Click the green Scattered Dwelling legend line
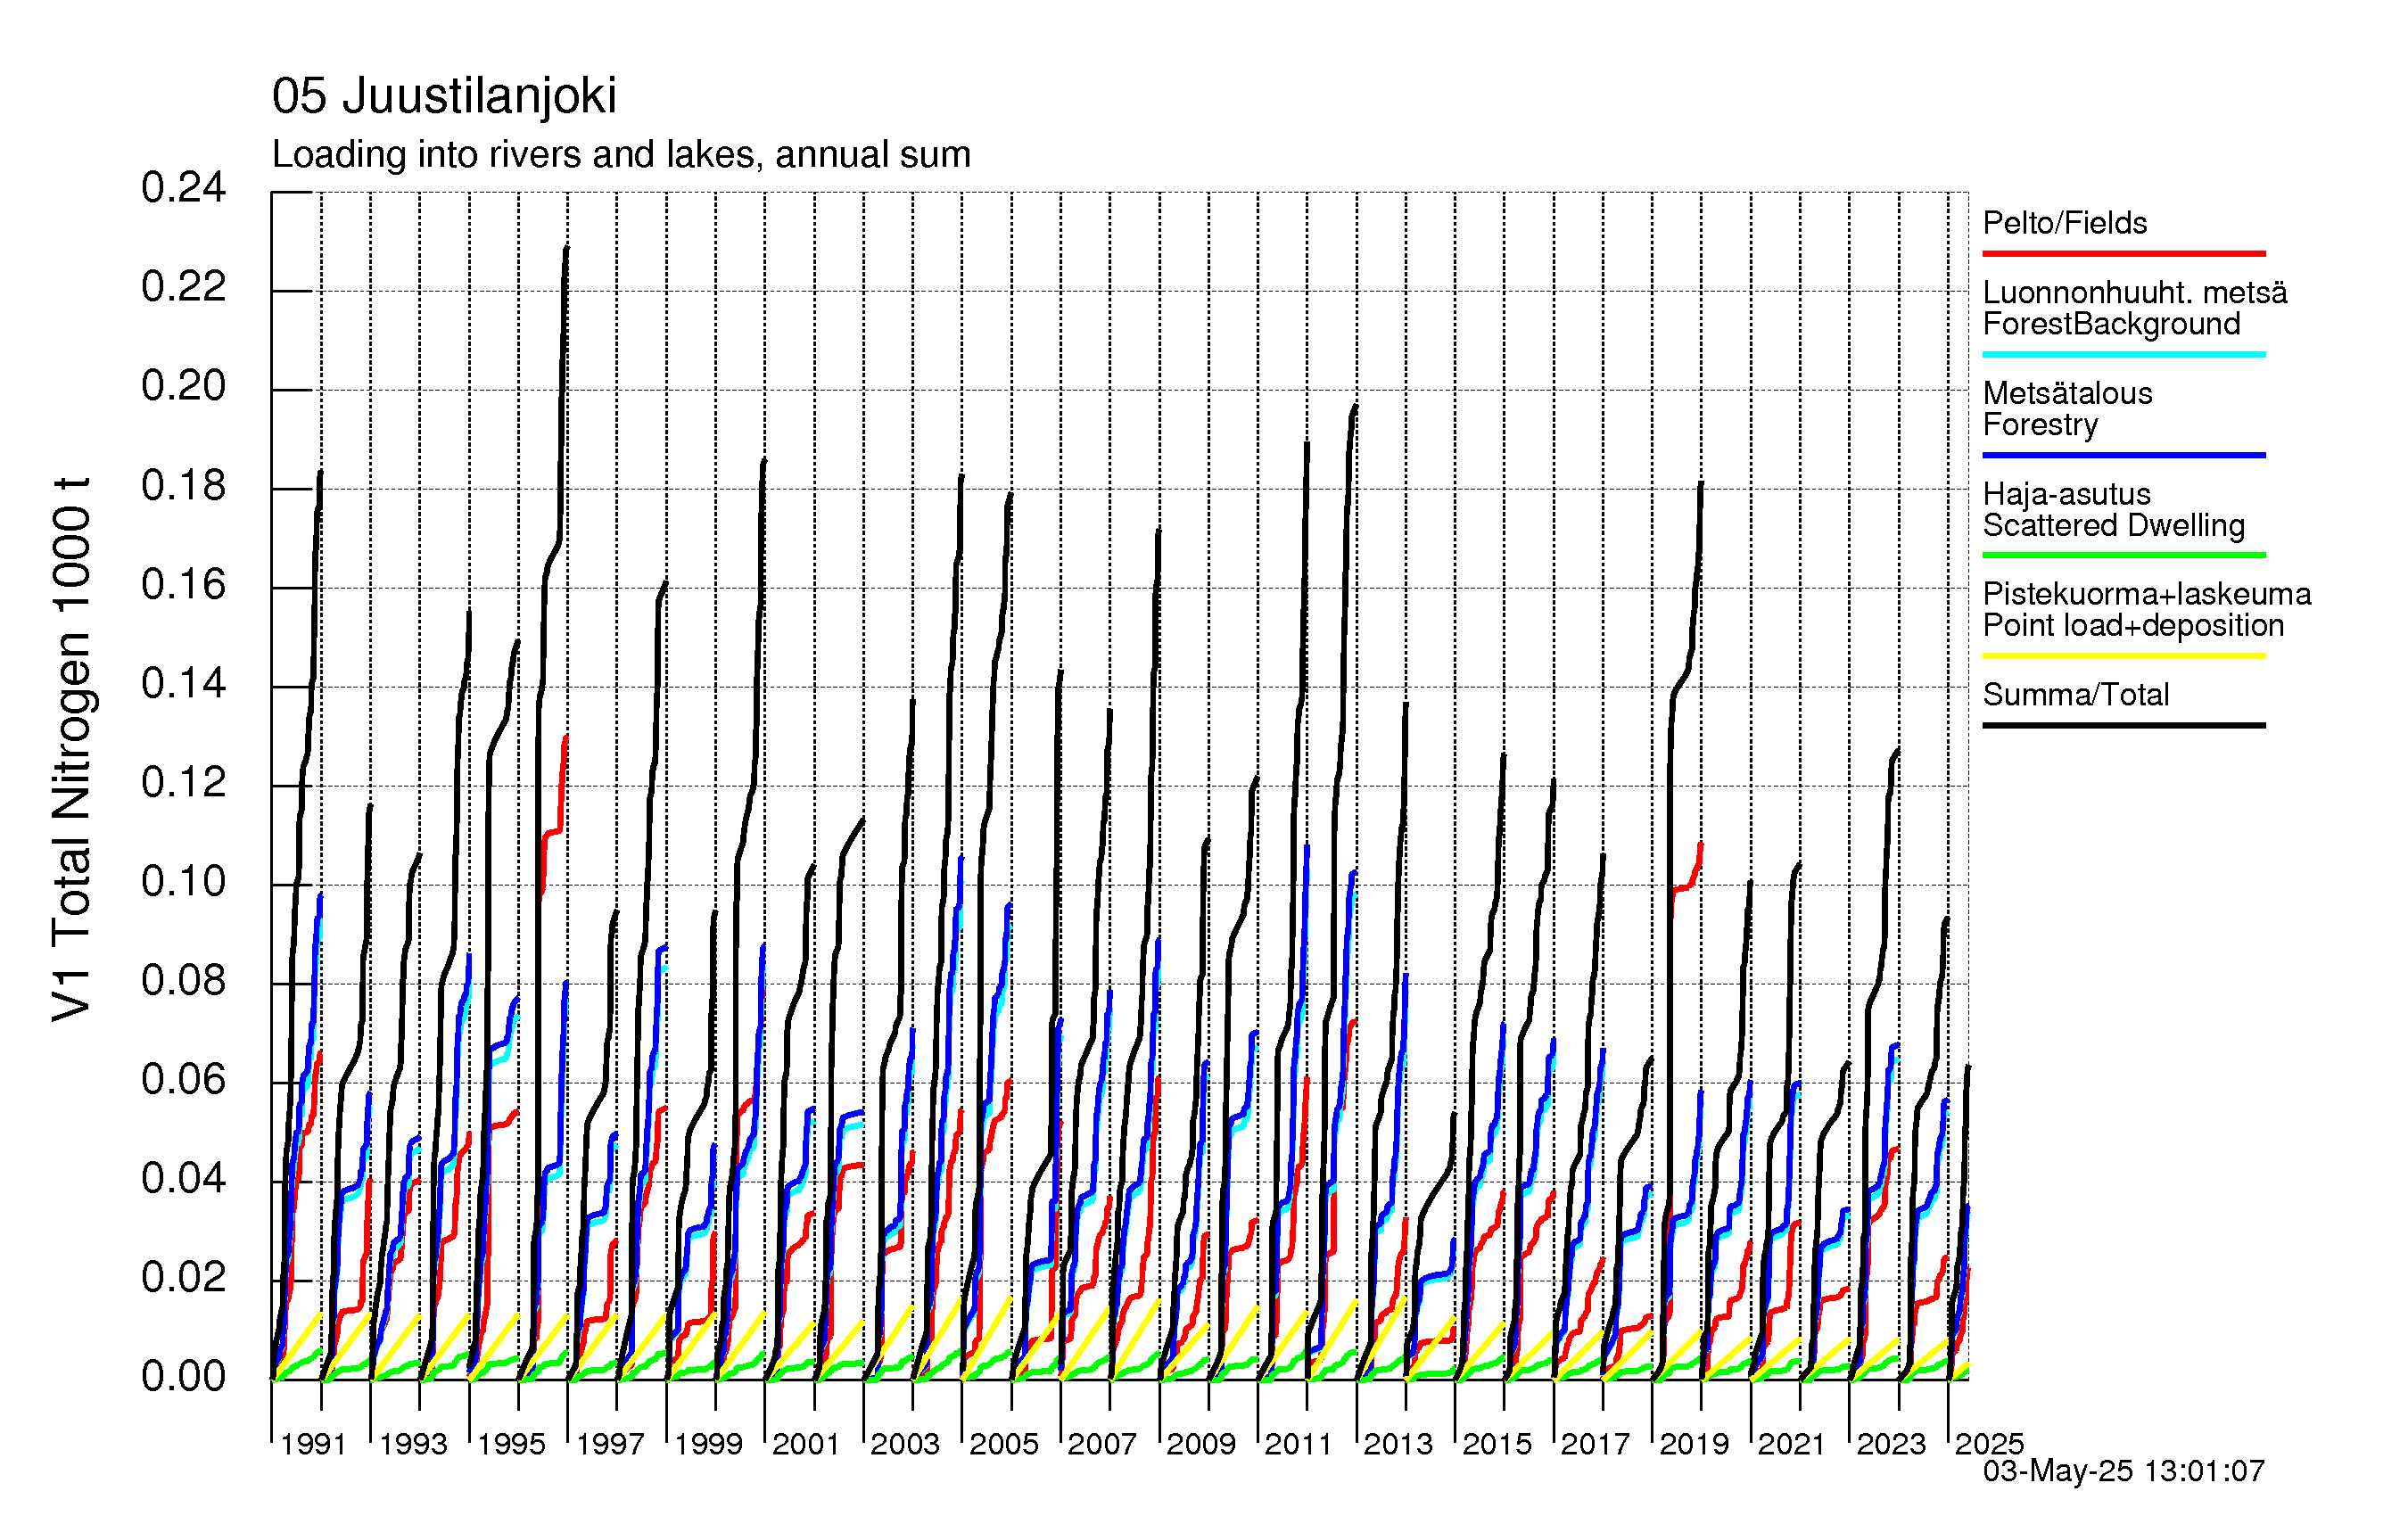 [2124, 555]
